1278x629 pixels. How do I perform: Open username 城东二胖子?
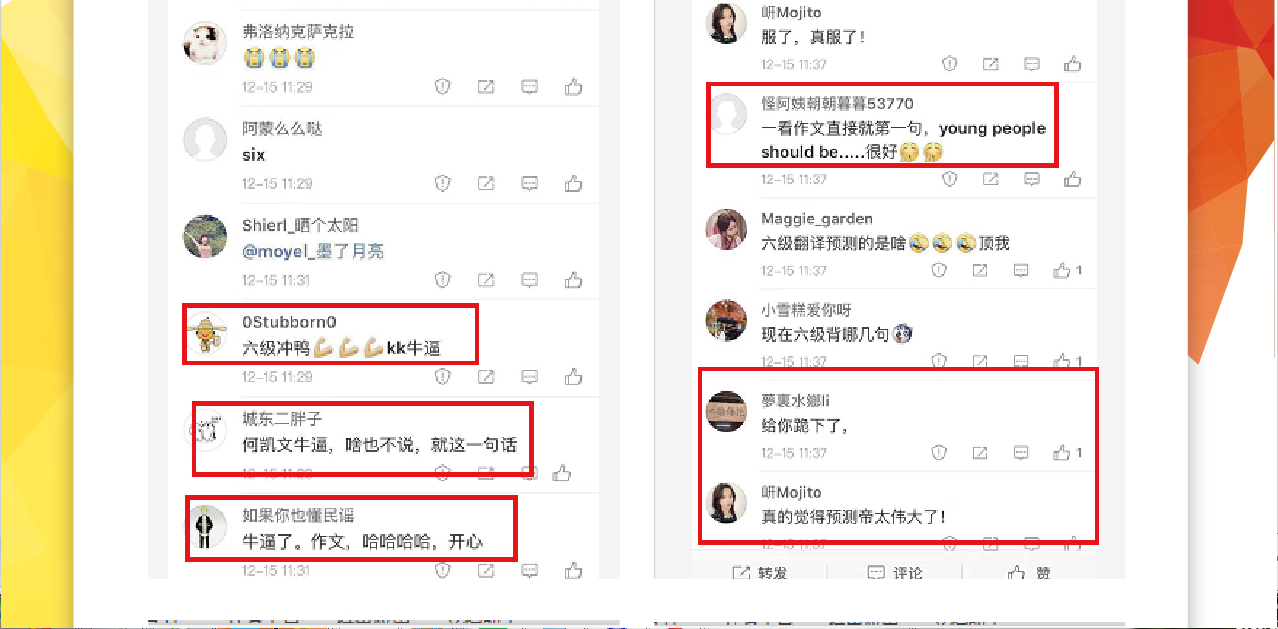pyautogui.click(x=282, y=419)
